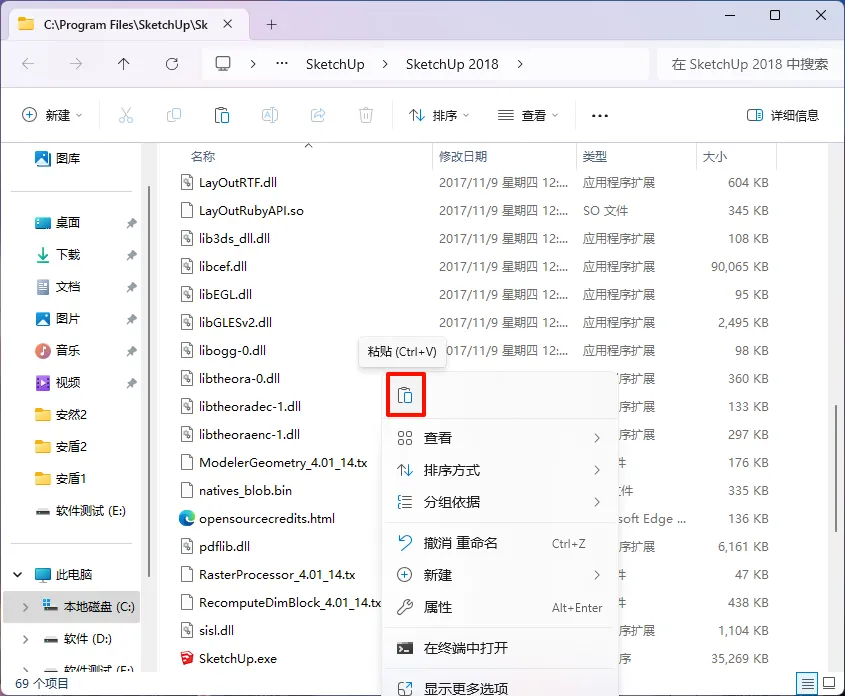Screen dimensions: 845x696
Task: Expand the chevron after the monitor icon in the address bar
Action: coord(253,64)
